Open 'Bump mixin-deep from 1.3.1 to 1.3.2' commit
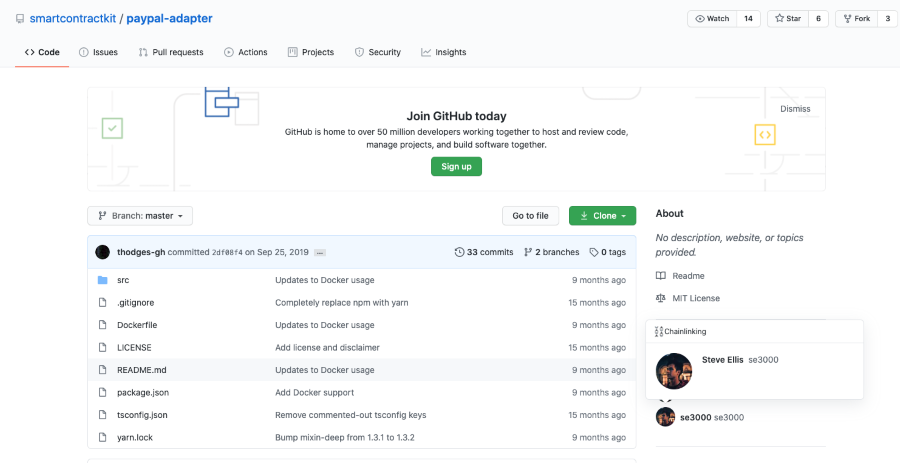The image size is (900, 463). click(345, 437)
